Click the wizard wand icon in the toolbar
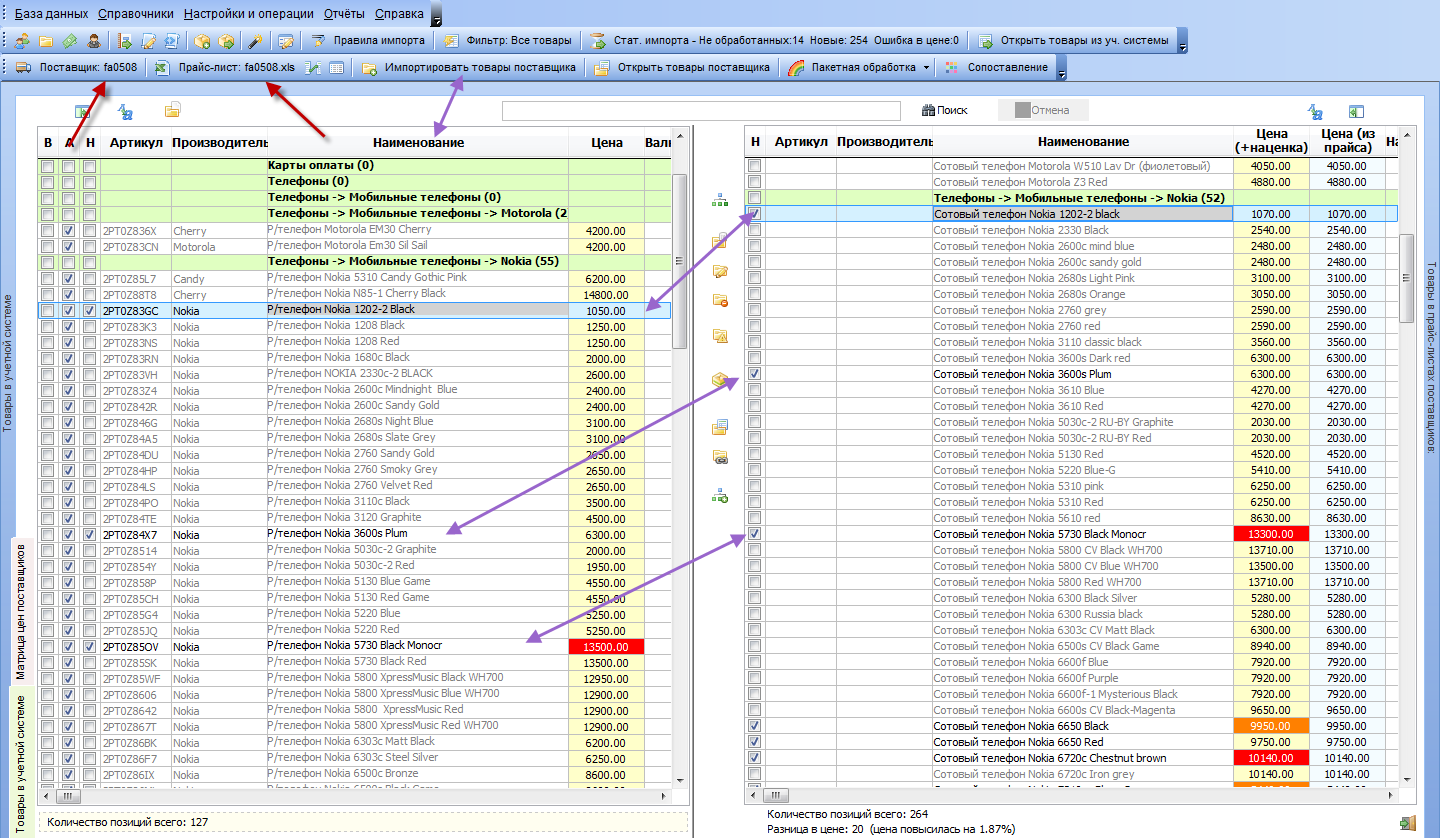The width and height of the screenshot is (1440, 838). coord(255,41)
